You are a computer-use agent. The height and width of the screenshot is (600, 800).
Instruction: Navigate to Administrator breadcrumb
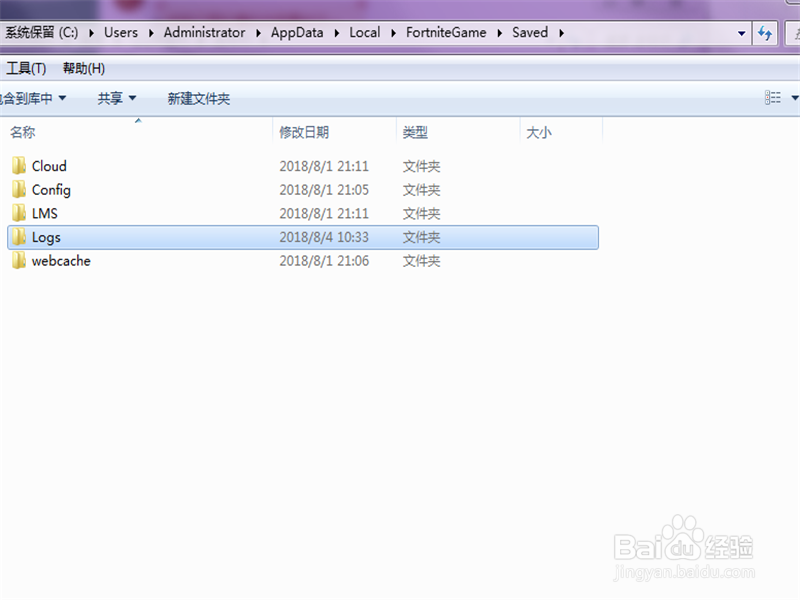204,33
